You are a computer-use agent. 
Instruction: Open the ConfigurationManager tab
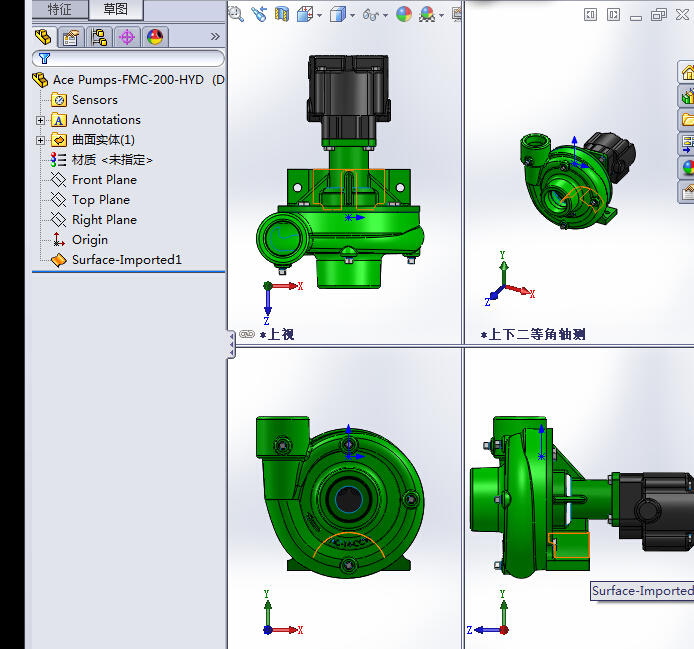tap(99, 37)
